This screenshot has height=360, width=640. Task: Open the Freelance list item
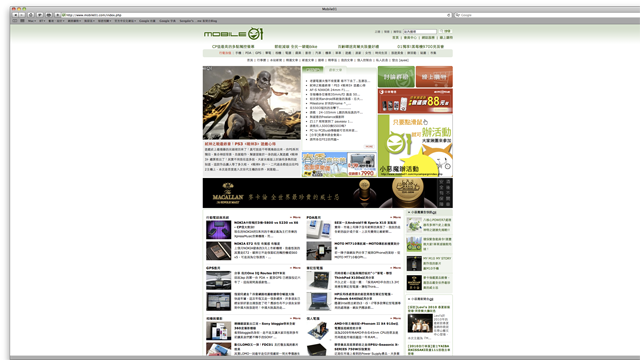tap(327, 117)
